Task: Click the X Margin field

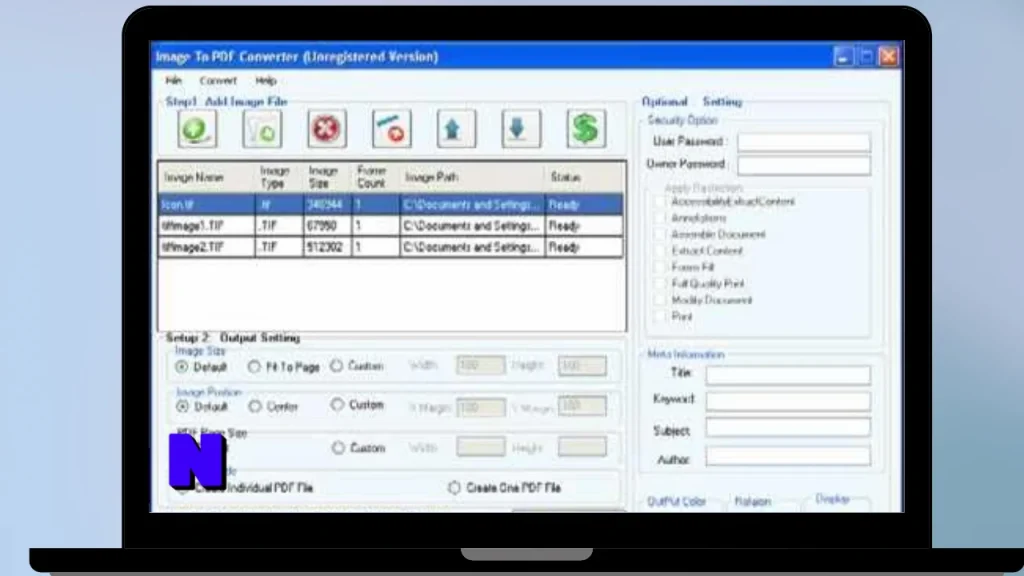Action: [481, 408]
